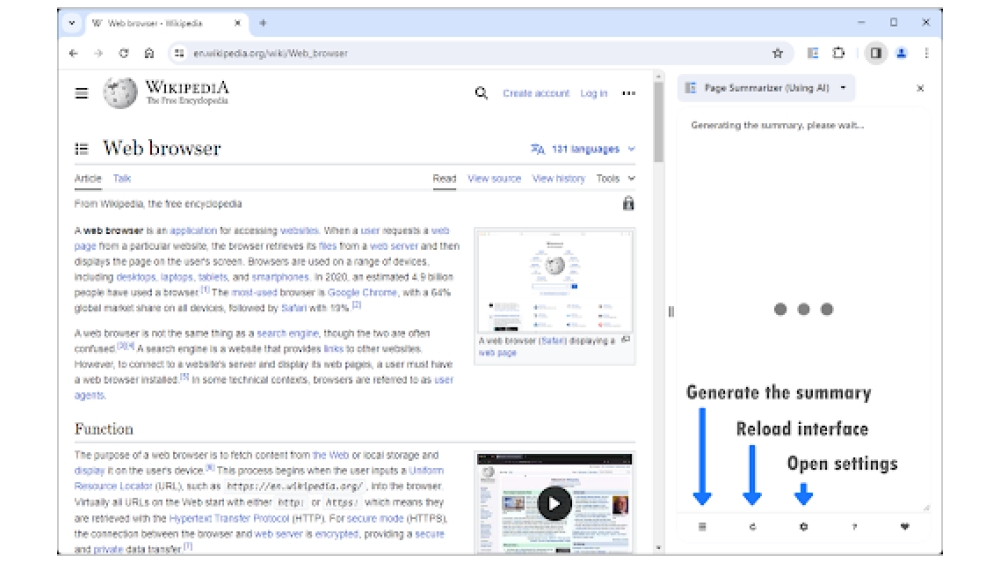Open summarizer settings gear icon

pyautogui.click(x=804, y=527)
